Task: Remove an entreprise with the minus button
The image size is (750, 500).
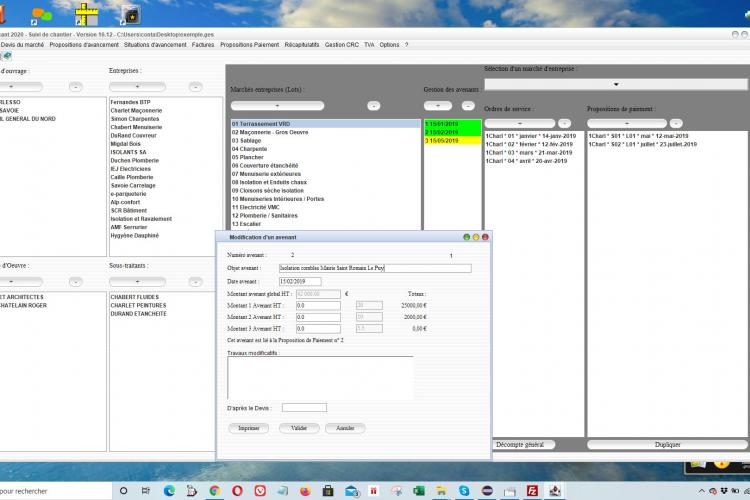Action: click(x=195, y=87)
